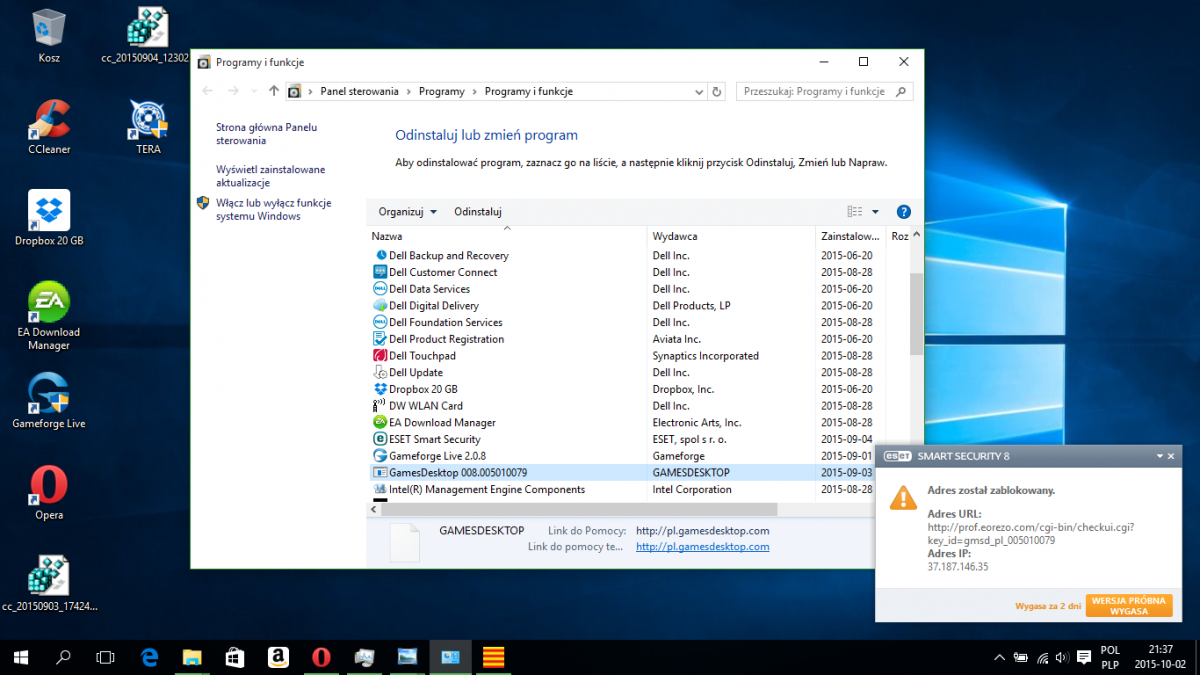Refresh the Programy i funkcje address bar
The image size is (1200, 675).
tap(716, 91)
